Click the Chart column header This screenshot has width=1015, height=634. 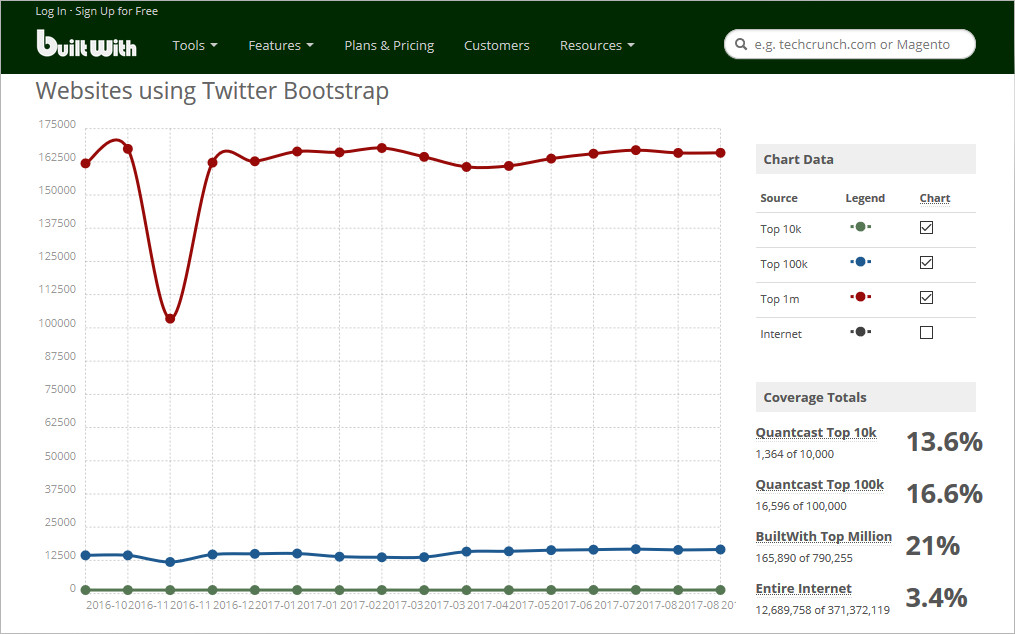coord(935,198)
